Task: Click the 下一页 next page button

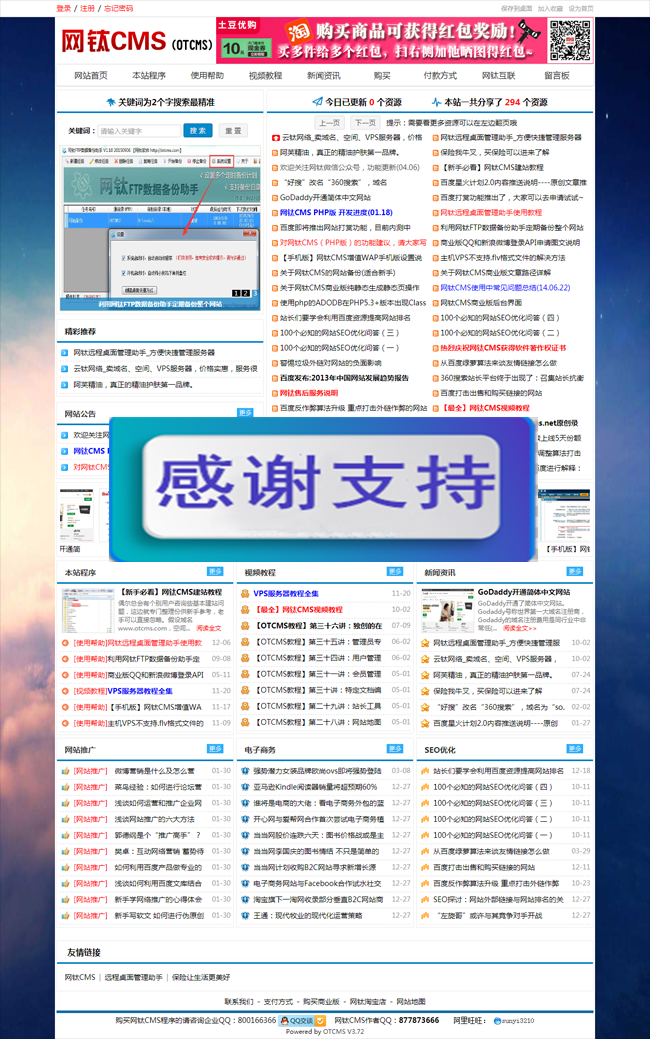Action: point(365,123)
